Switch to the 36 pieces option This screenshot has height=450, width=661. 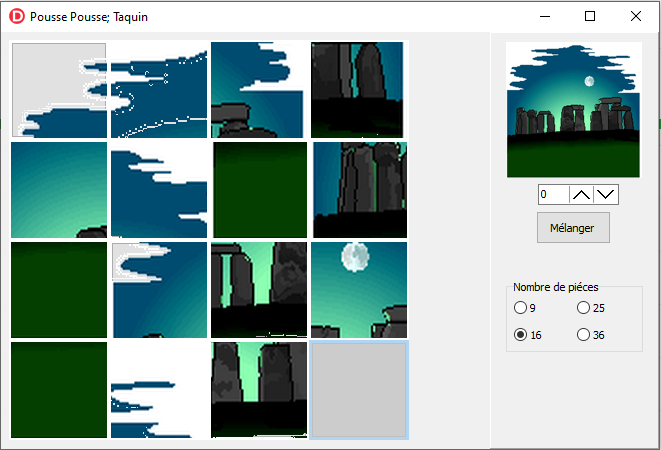[584, 335]
